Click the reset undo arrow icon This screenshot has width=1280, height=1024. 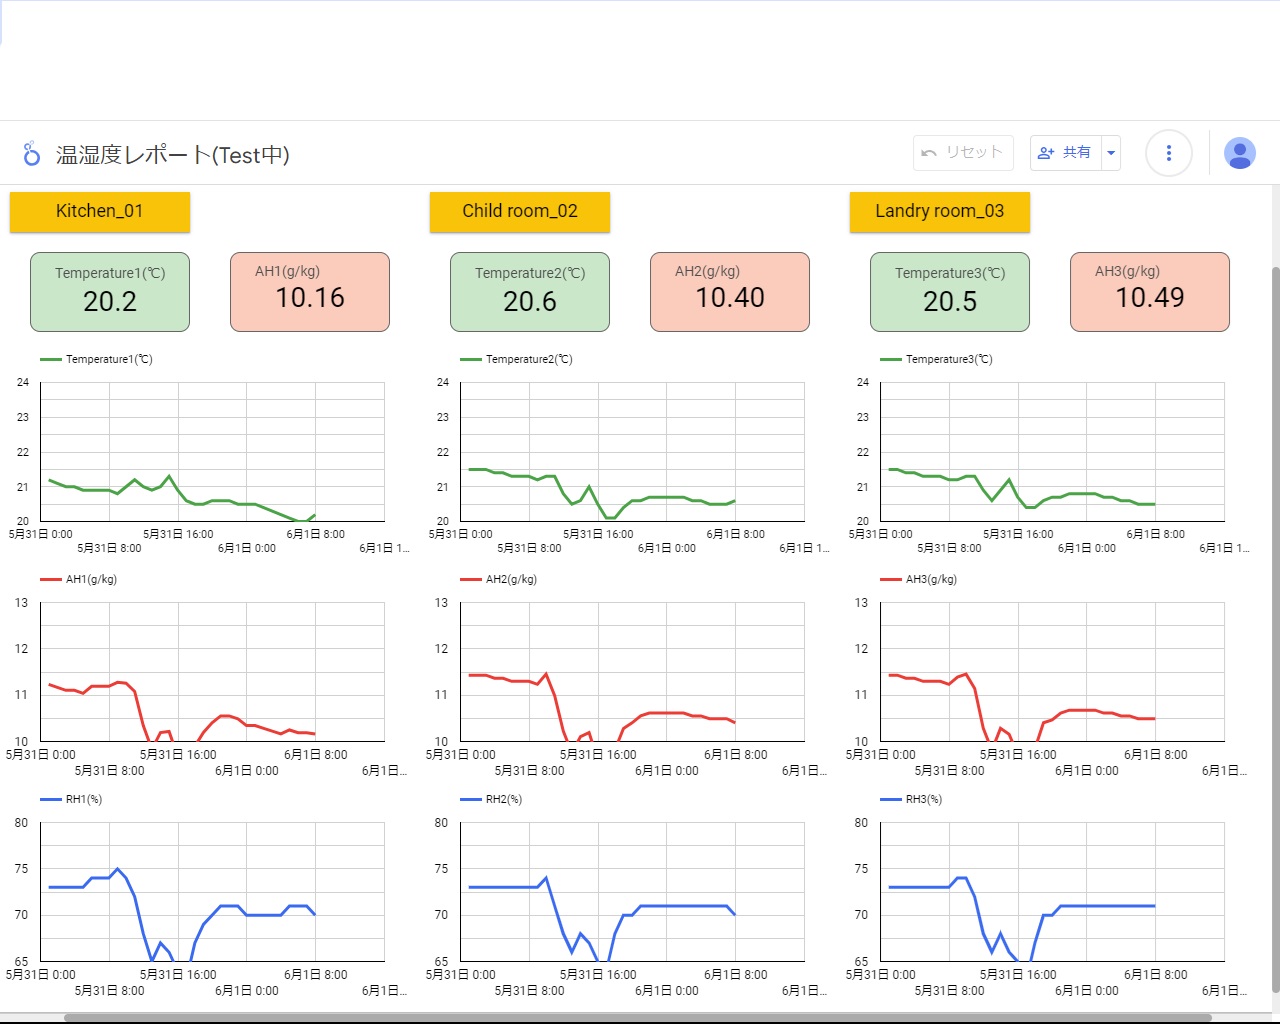pyautogui.click(x=929, y=153)
